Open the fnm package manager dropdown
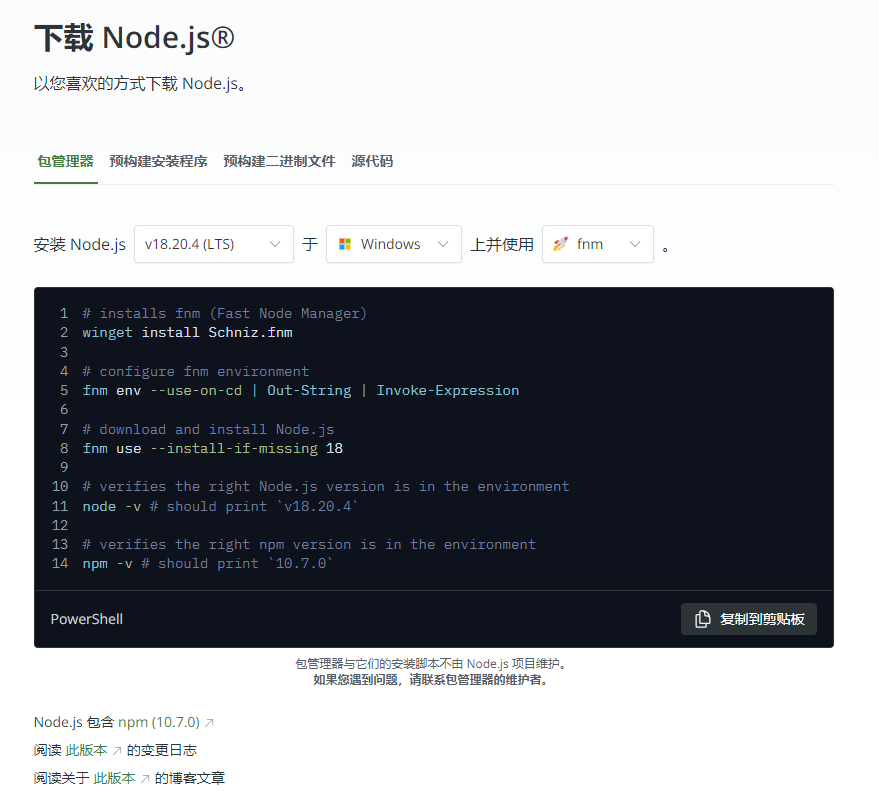 click(x=598, y=244)
